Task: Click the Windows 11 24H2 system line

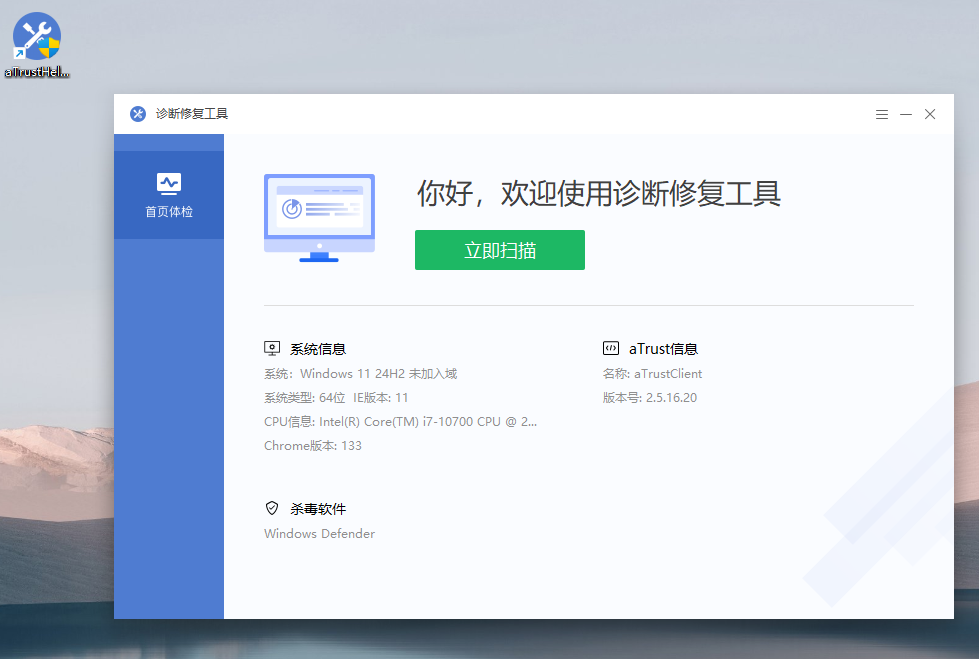Action: click(x=360, y=374)
